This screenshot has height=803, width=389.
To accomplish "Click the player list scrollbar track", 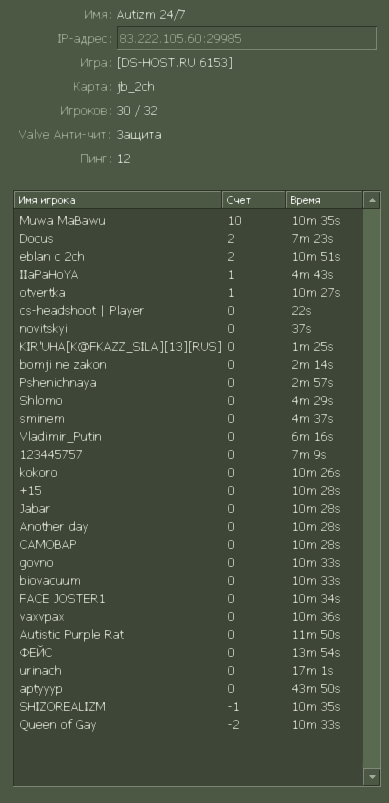I will 372,488.
